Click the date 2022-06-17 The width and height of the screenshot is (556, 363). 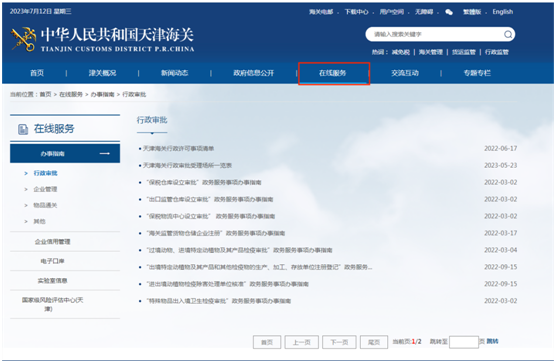pyautogui.click(x=501, y=149)
